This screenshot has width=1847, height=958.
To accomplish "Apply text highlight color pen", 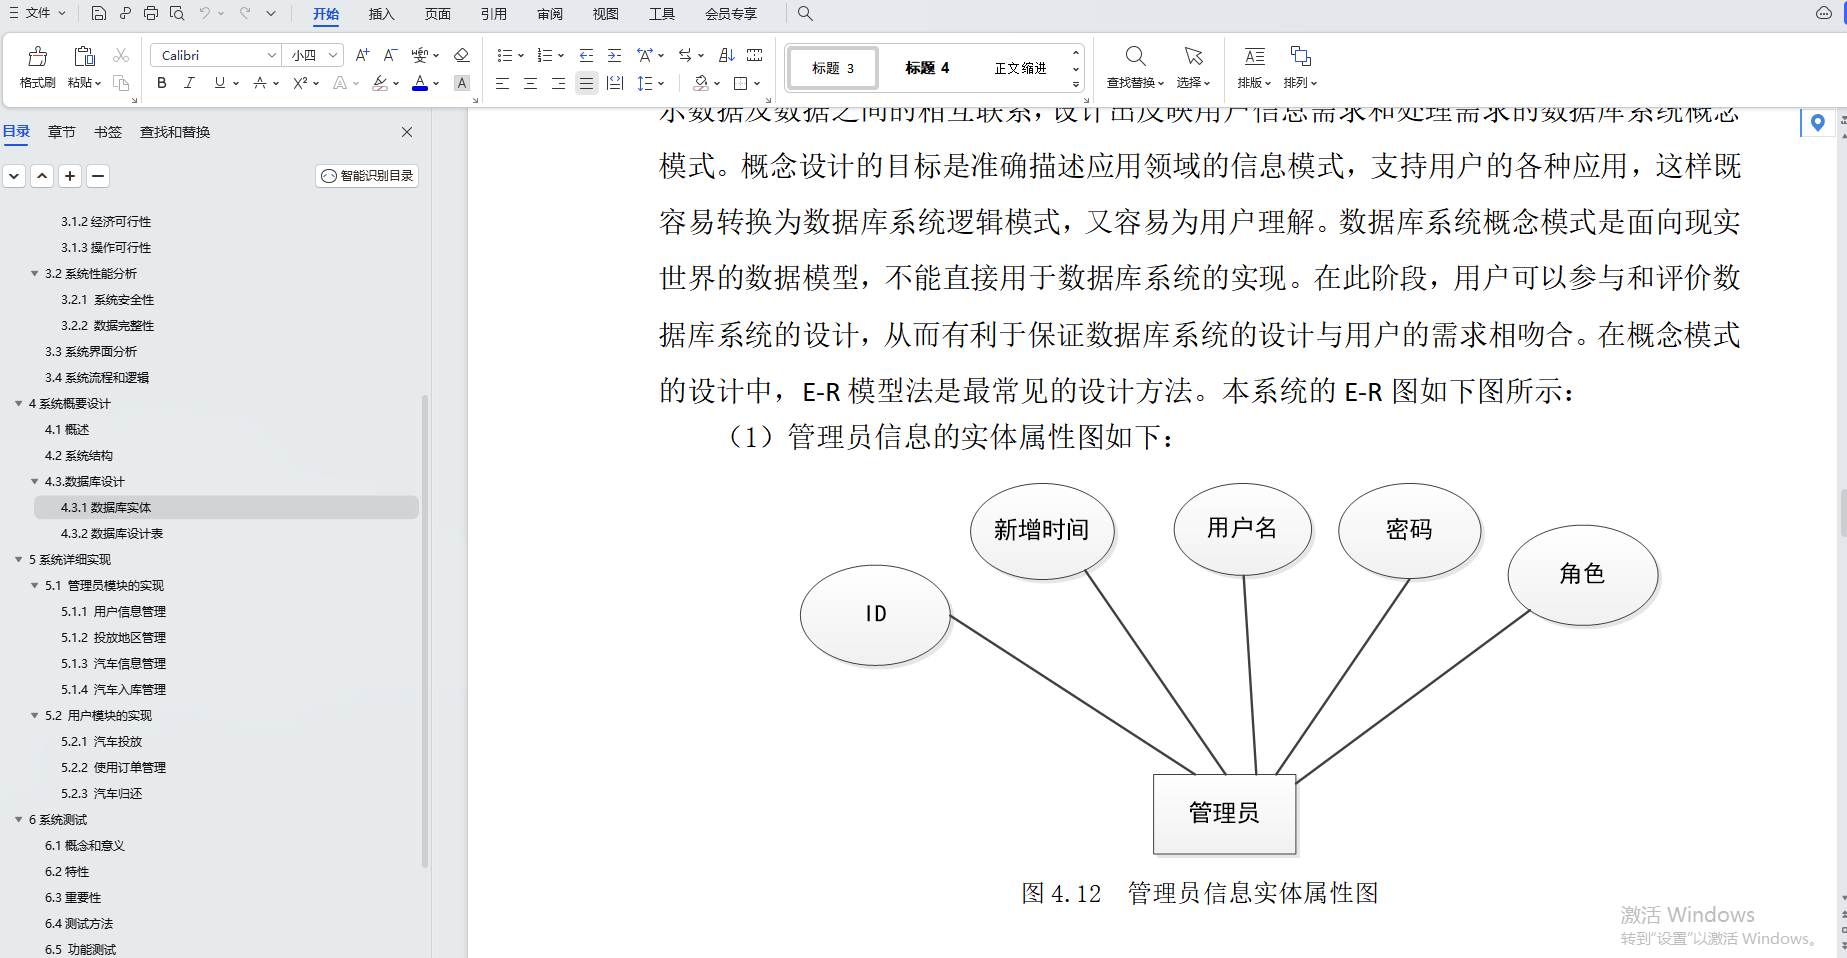I will coord(380,83).
